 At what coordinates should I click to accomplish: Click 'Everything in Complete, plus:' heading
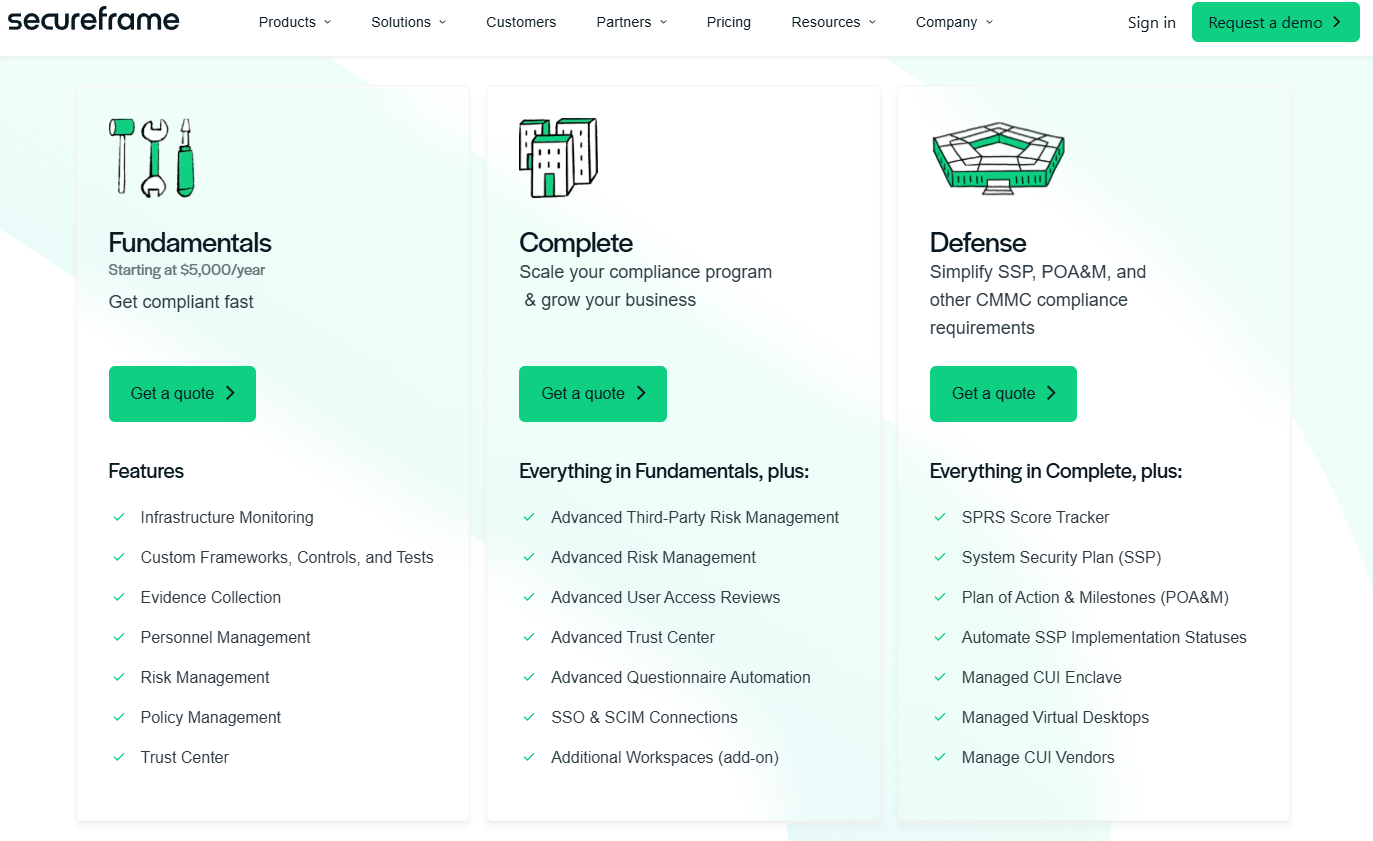[1056, 471]
